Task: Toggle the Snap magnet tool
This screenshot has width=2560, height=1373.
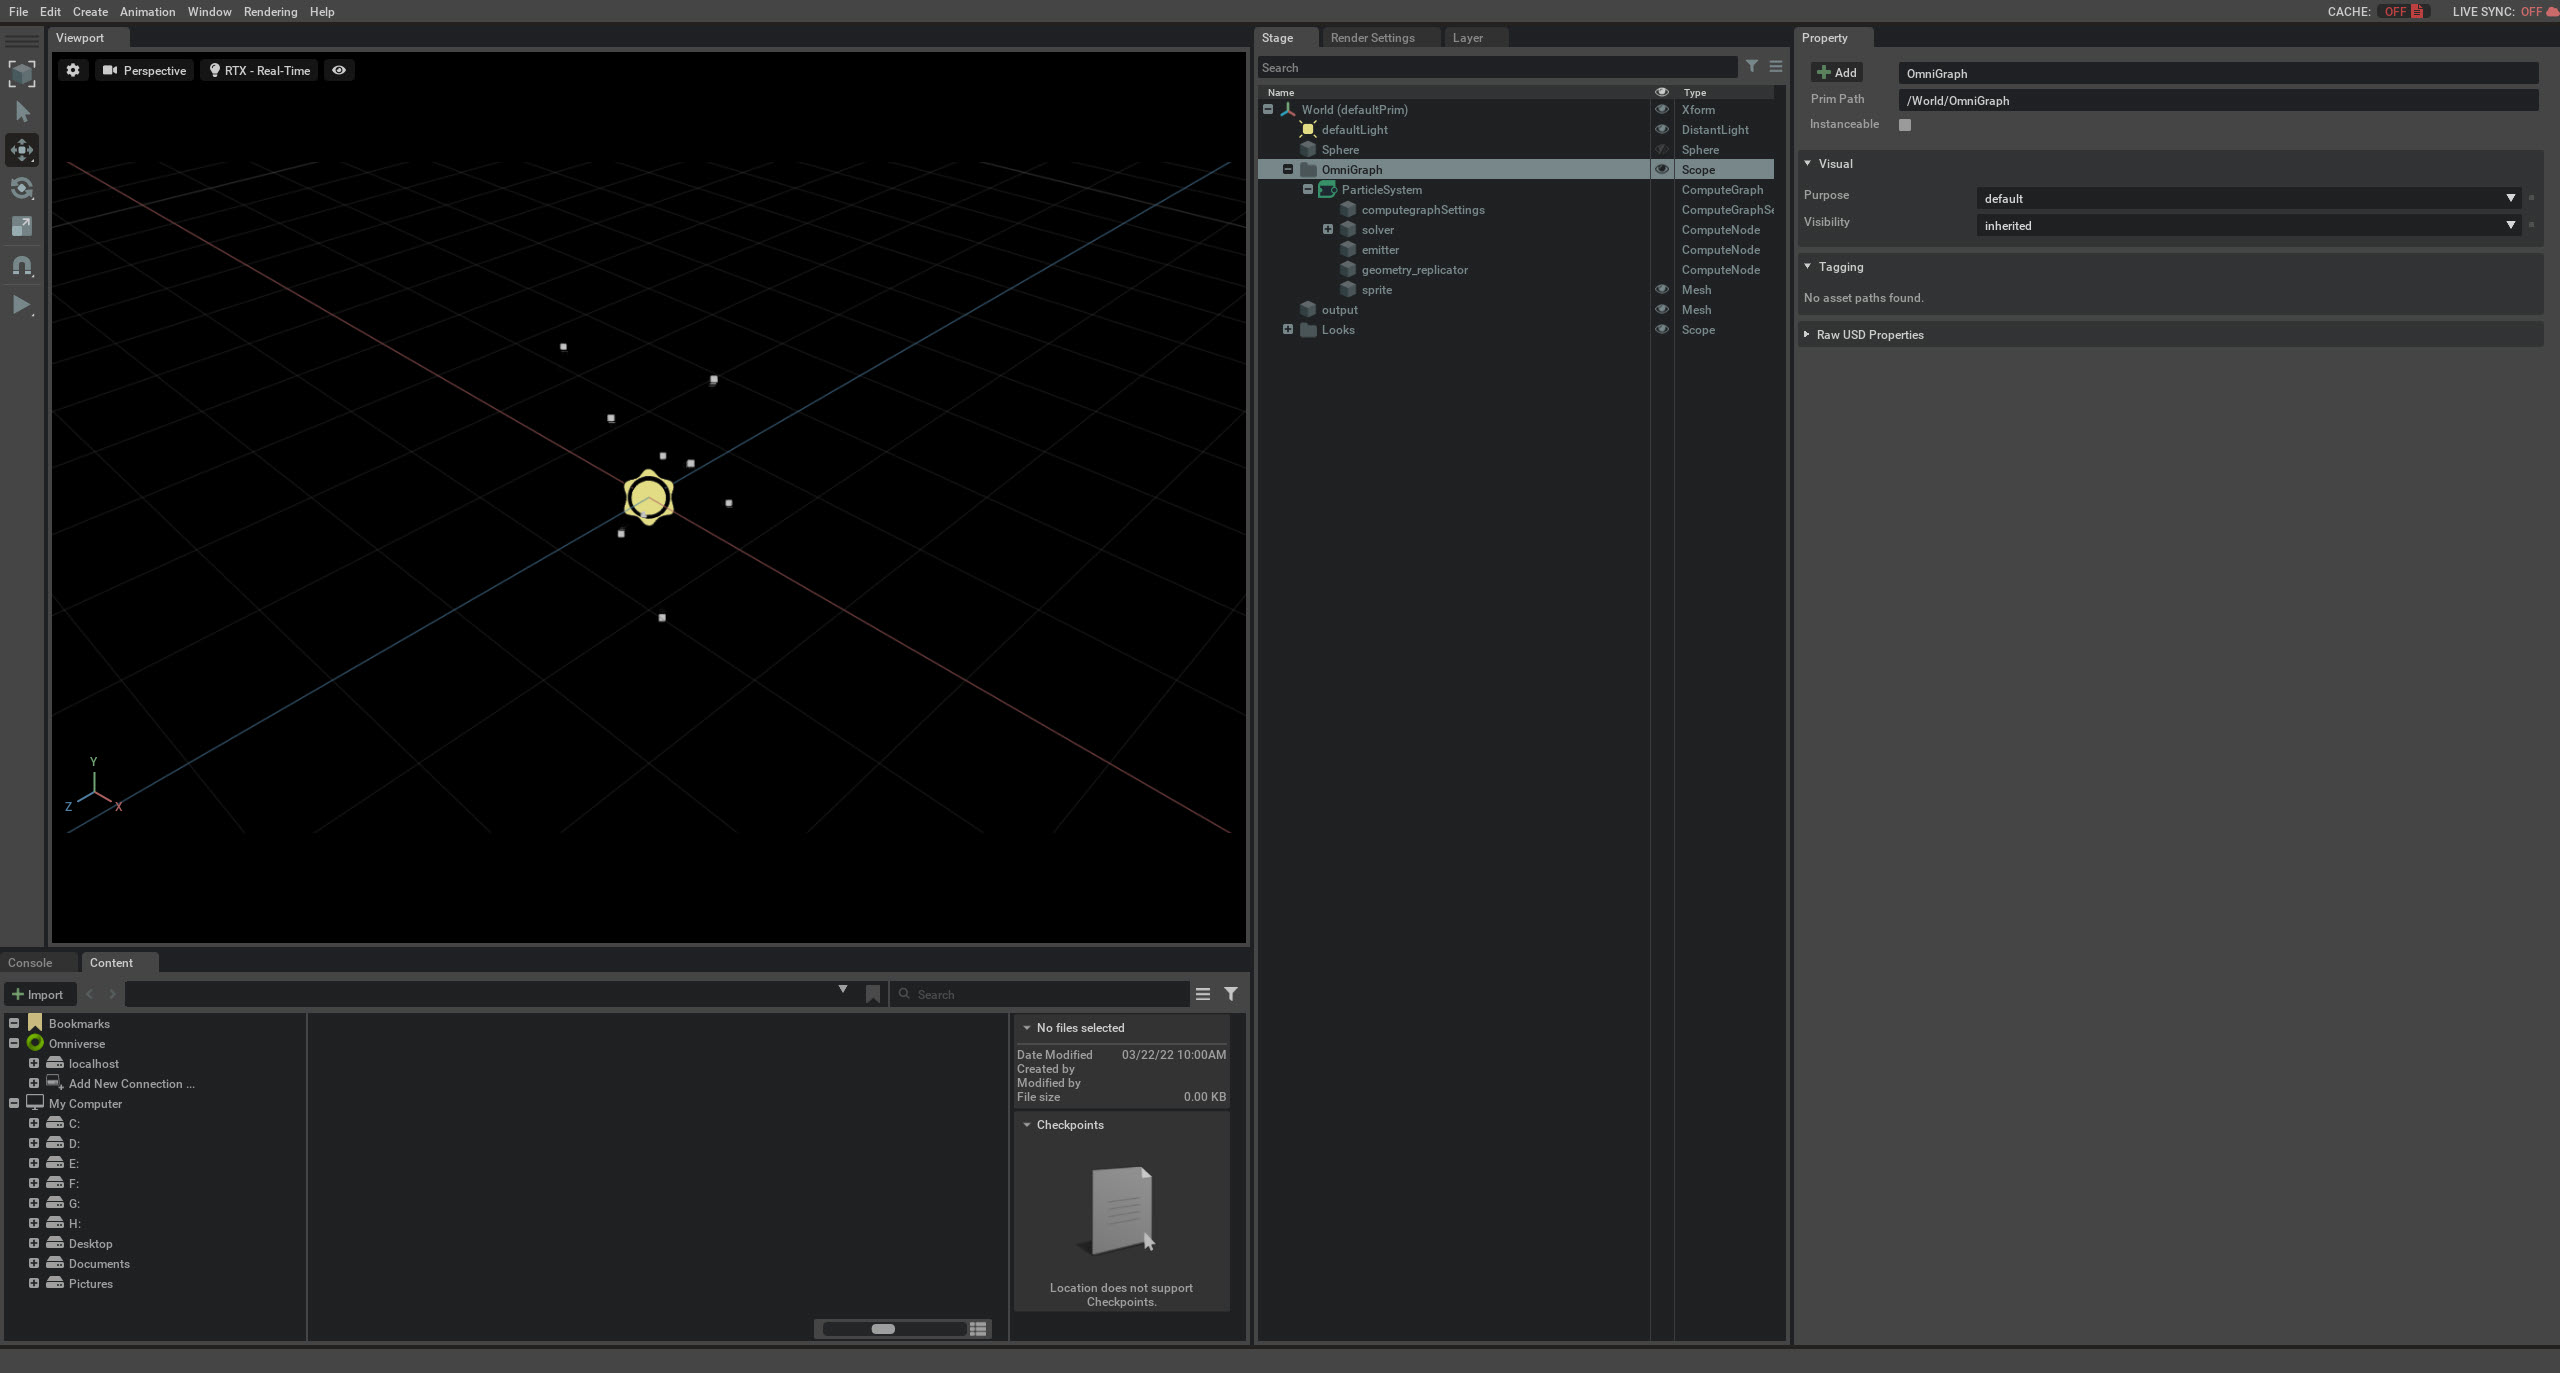Action: (x=22, y=266)
